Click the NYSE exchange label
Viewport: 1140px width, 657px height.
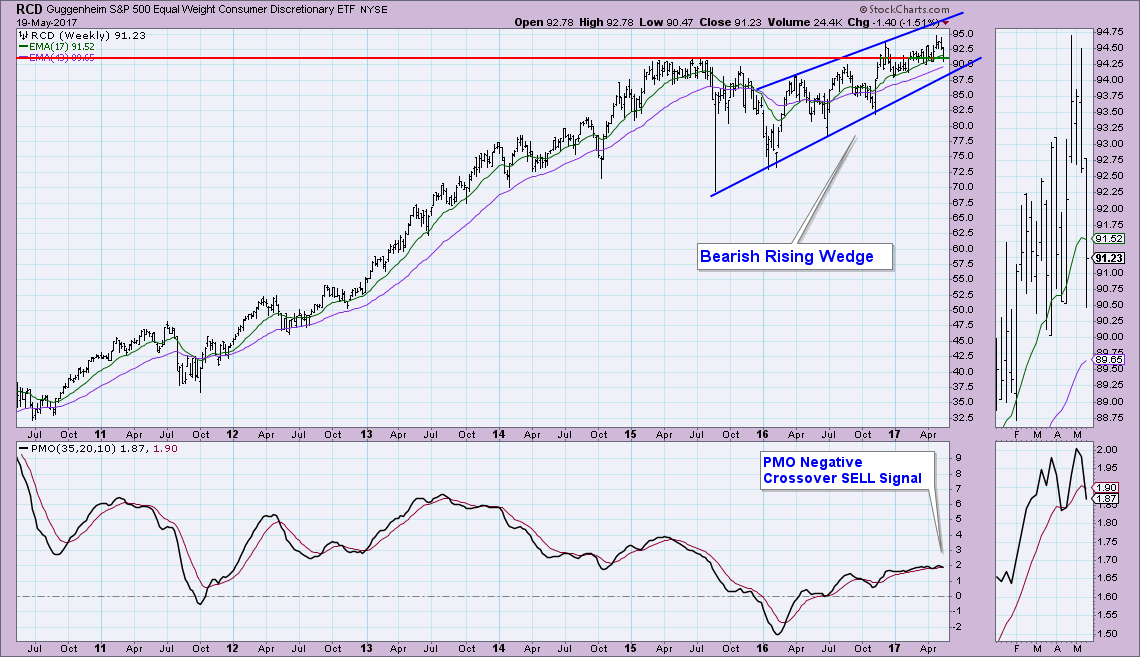(374, 10)
